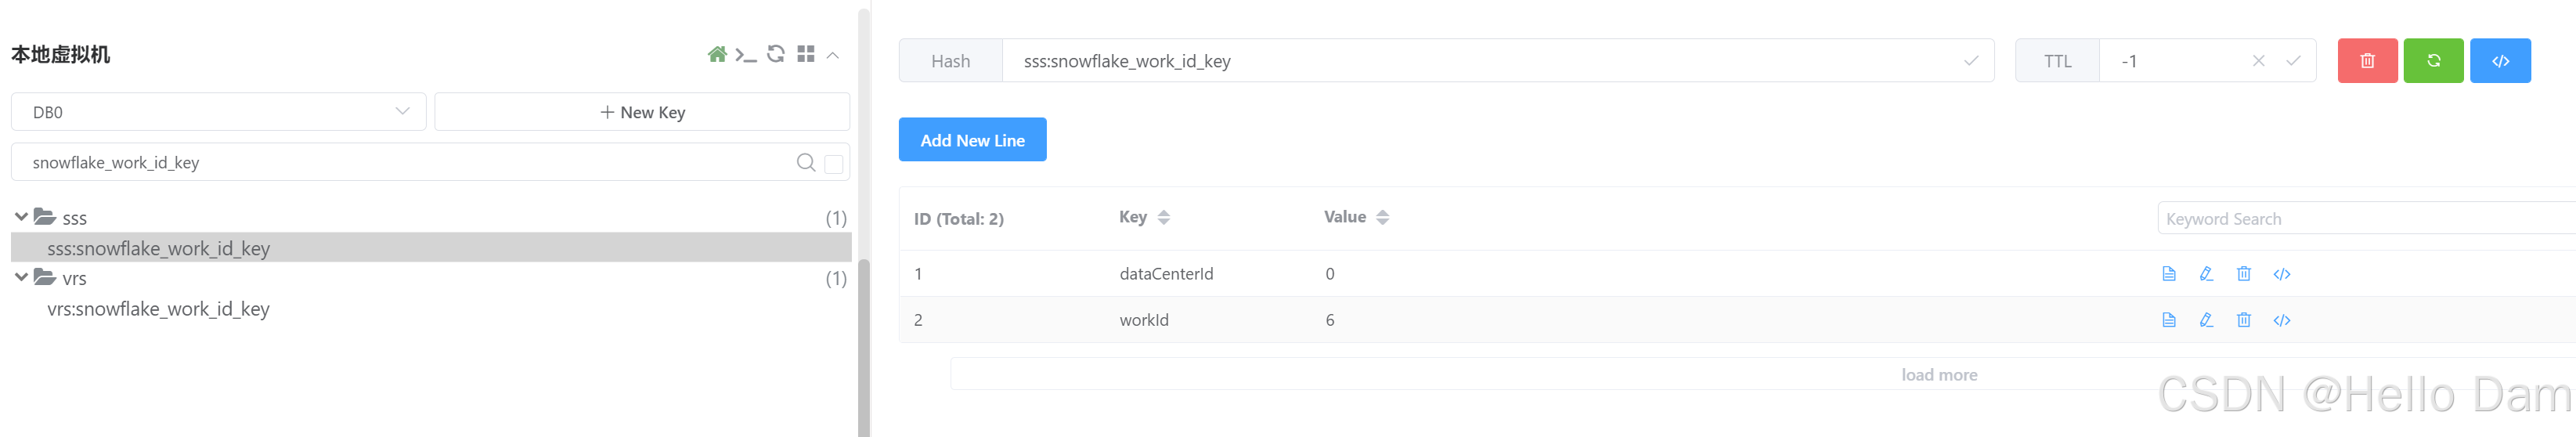
Task: Open the DB0 database dropdown
Action: [x=219, y=112]
